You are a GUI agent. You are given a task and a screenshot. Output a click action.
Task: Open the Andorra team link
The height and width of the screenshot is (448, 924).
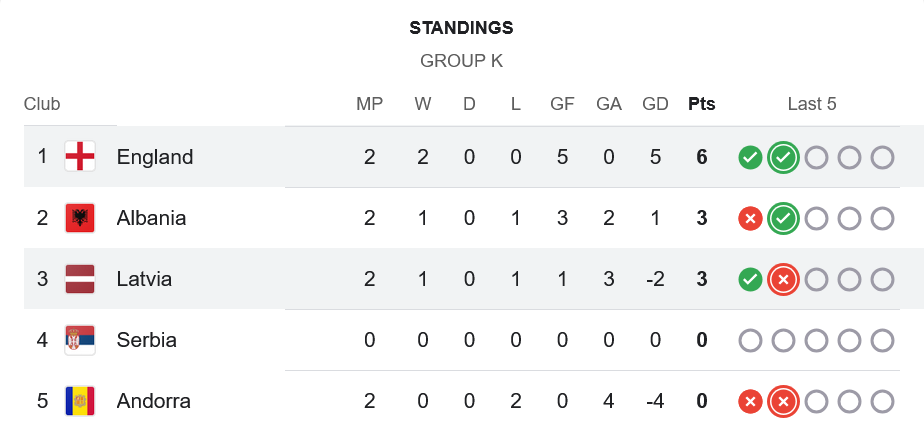tap(153, 401)
